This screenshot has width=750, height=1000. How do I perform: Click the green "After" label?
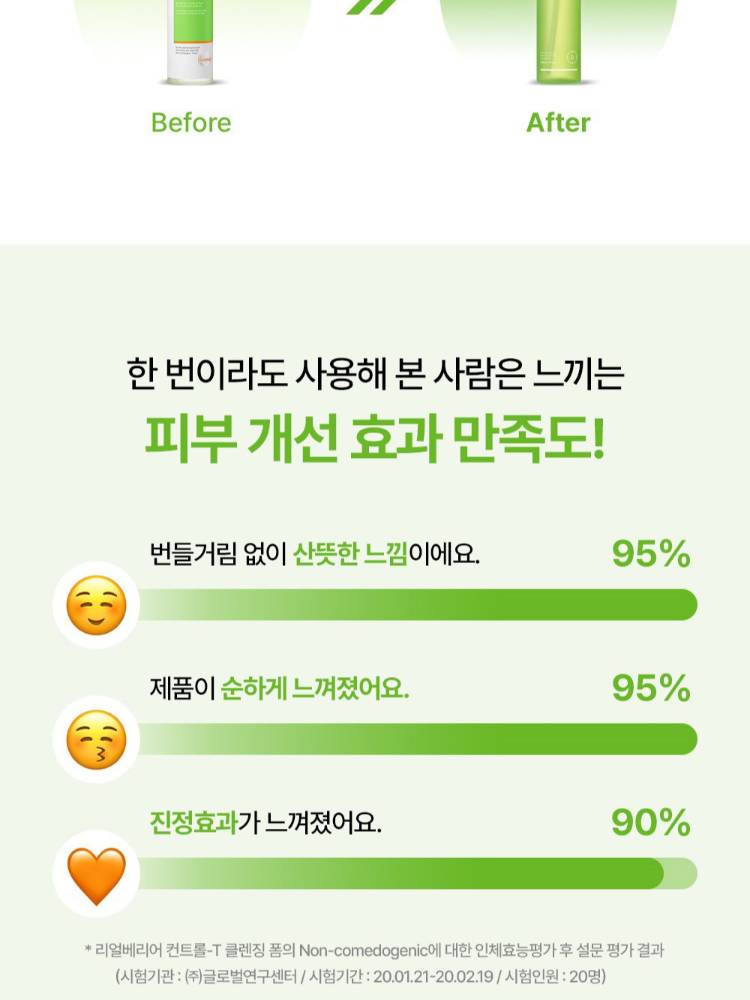(x=558, y=123)
